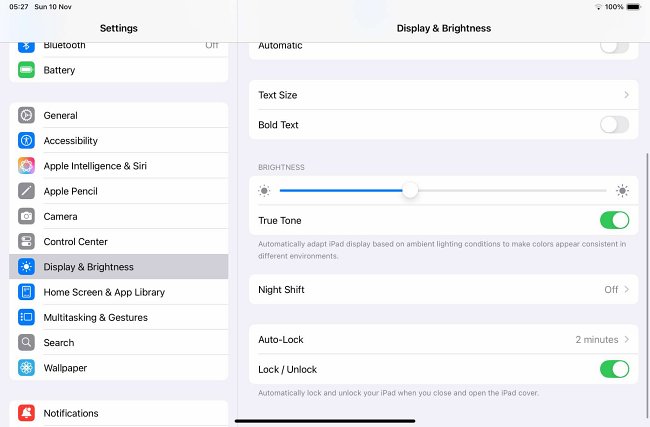Tap the General gear icon
The width and height of the screenshot is (650, 427).
26,115
